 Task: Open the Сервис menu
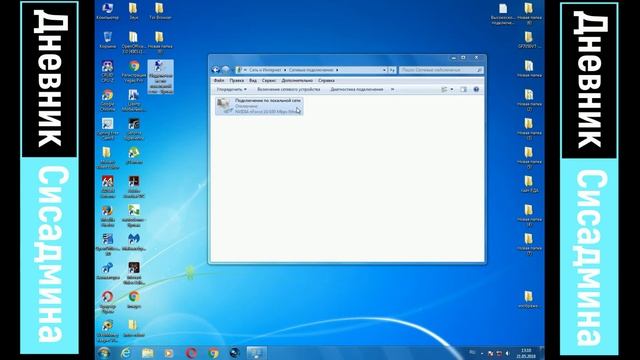click(269, 81)
